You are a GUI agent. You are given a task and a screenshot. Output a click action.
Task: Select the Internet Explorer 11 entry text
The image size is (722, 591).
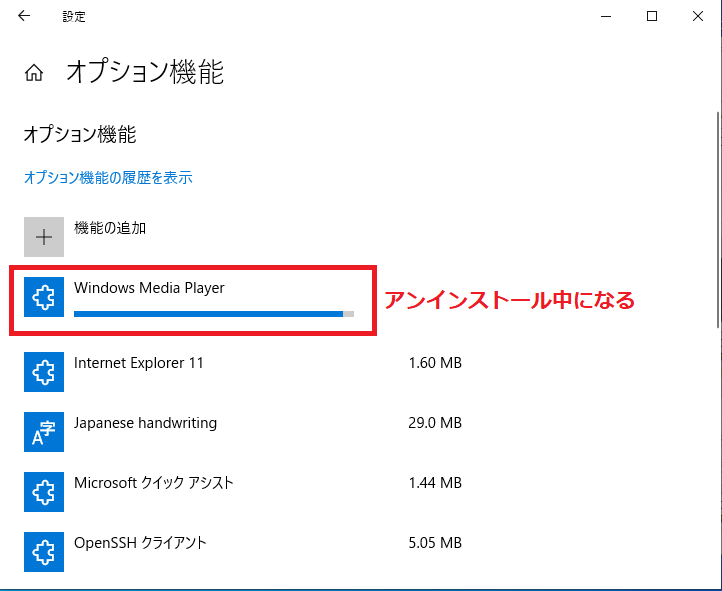tap(139, 363)
